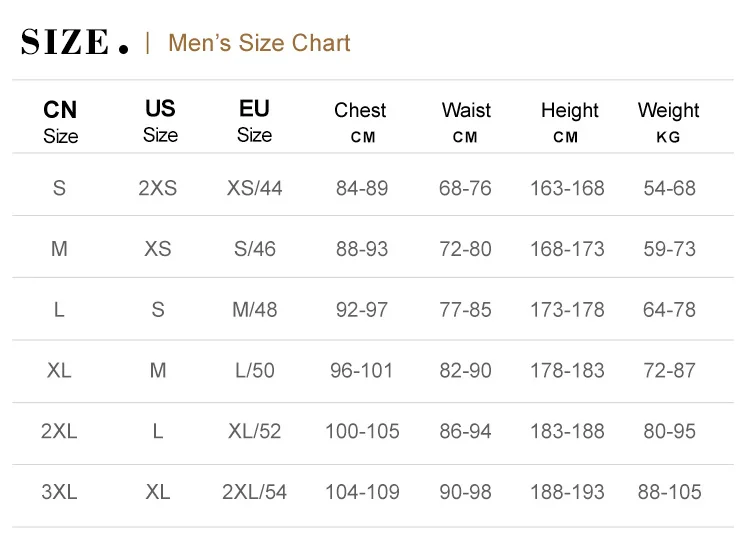Select the Waist CM column header
Screen dimensions: 750x543
point(466,121)
